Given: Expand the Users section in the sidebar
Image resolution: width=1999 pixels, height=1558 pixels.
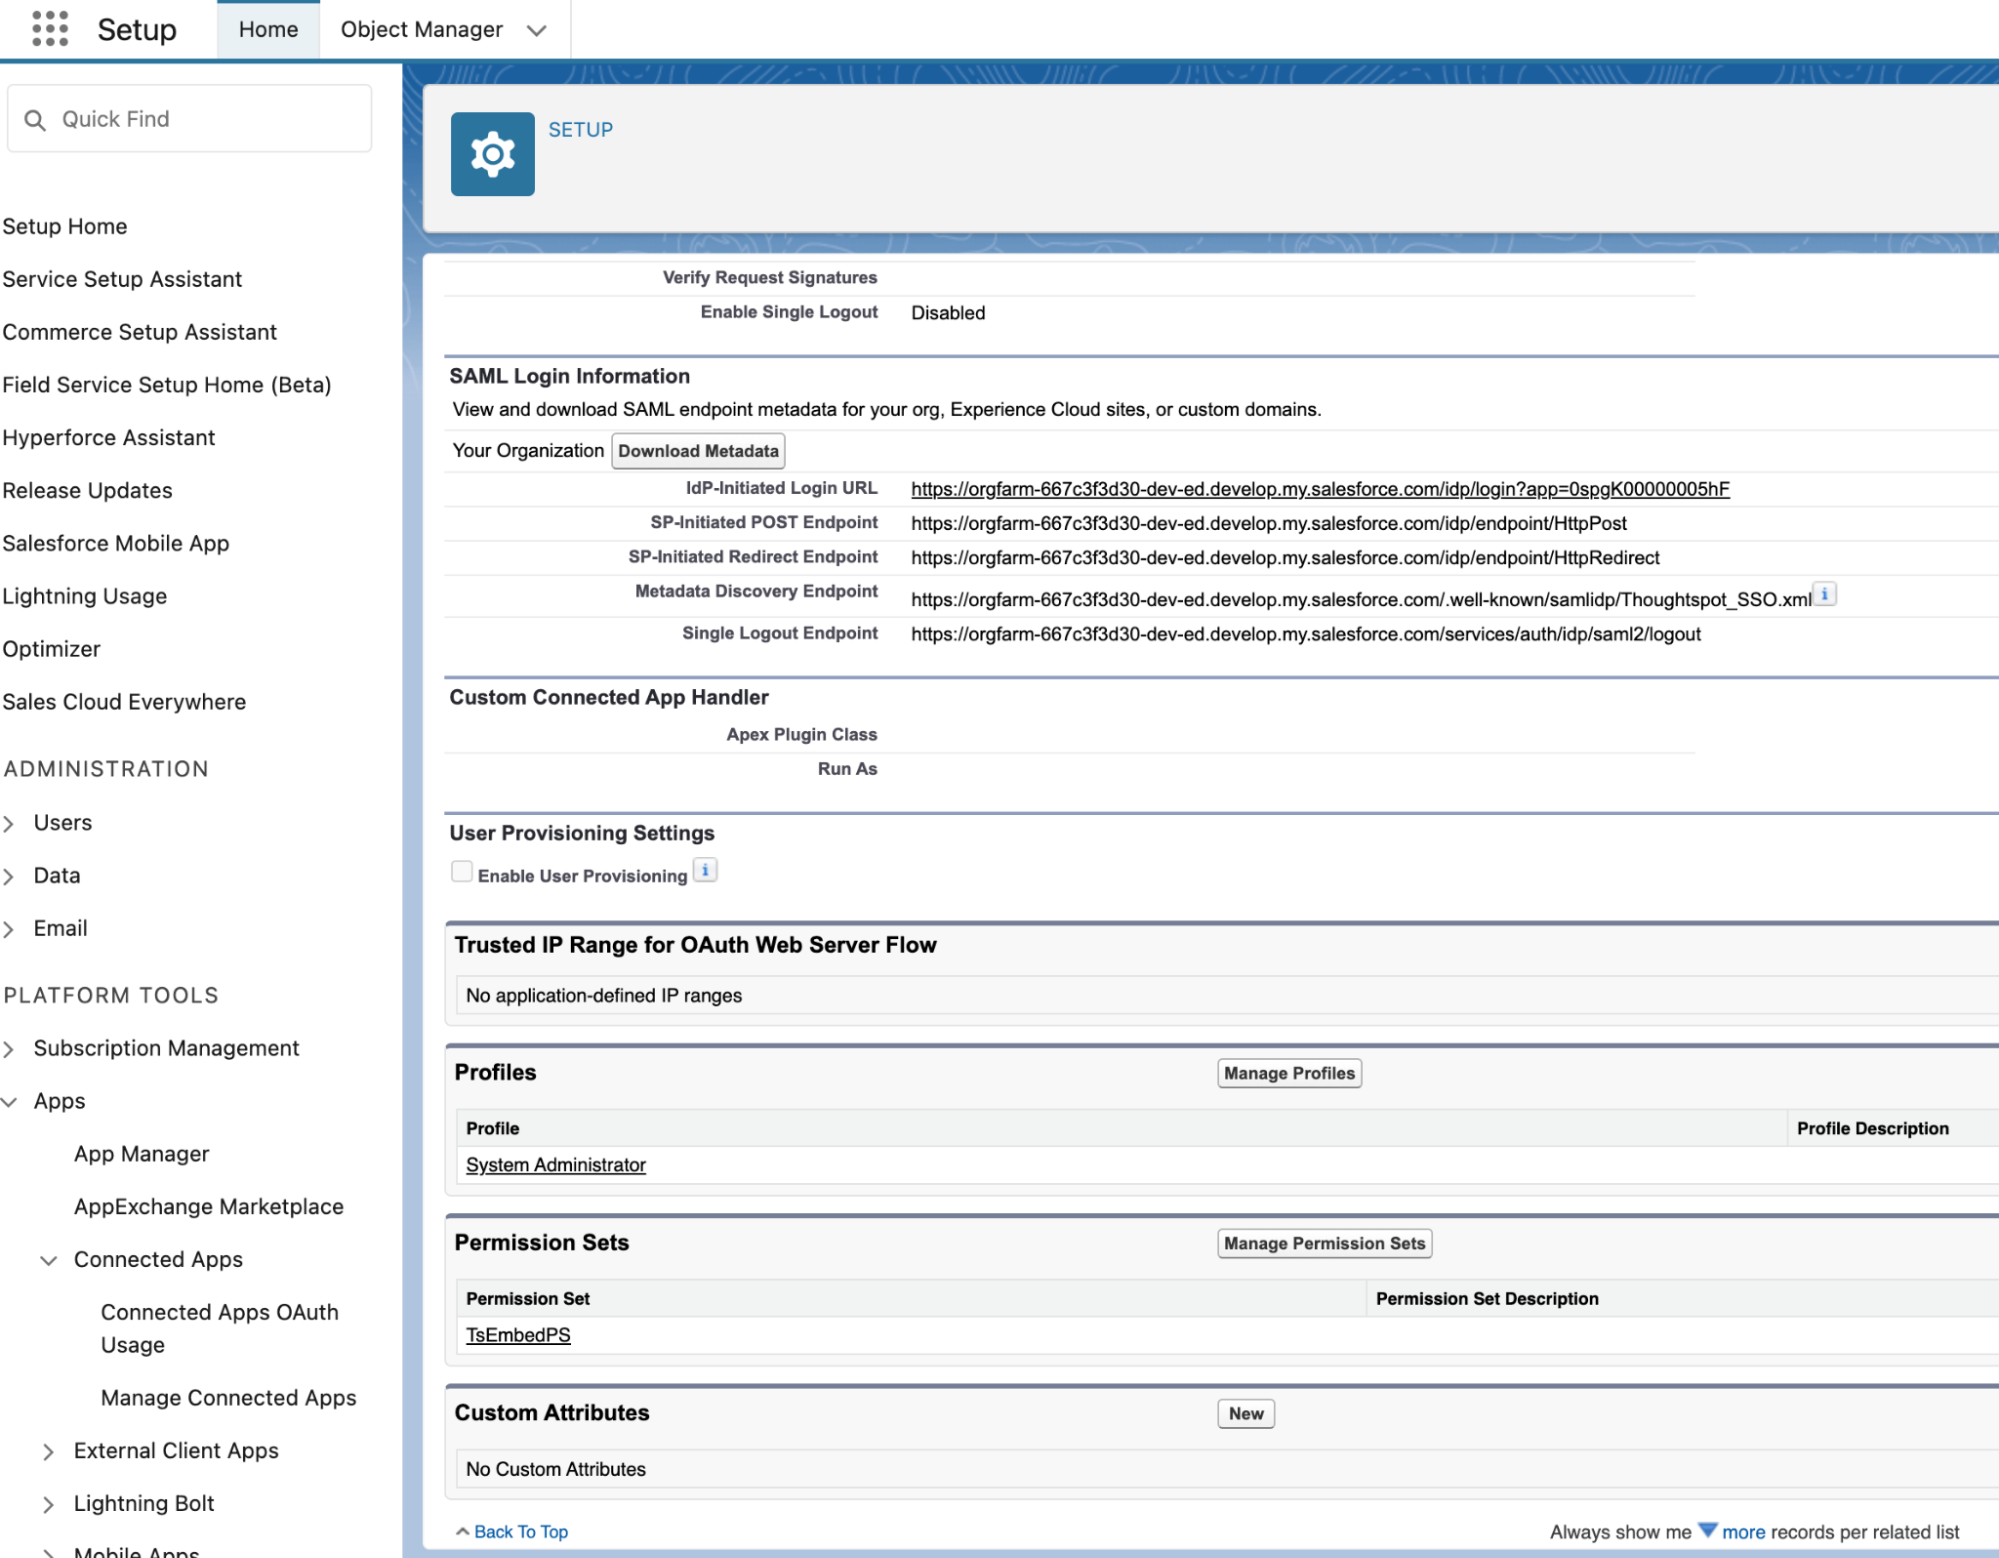Looking at the screenshot, I should tap(10, 823).
